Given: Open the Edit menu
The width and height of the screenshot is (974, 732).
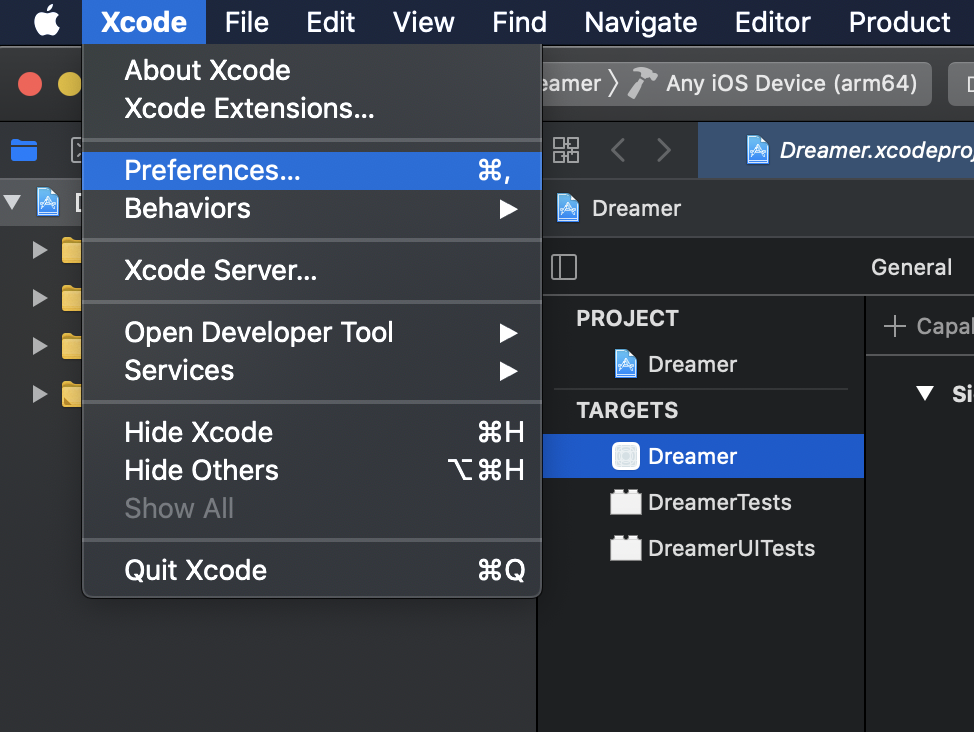Looking at the screenshot, I should click(330, 22).
